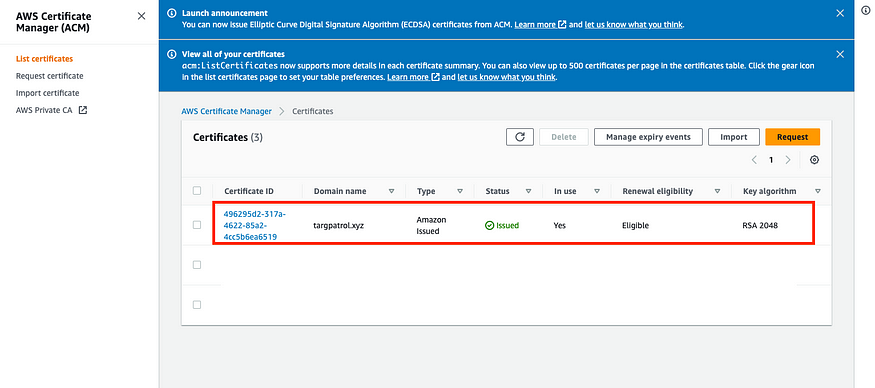Click the targpatrol.xyz domain name cell
This screenshot has width=875, height=388.
tap(339, 226)
